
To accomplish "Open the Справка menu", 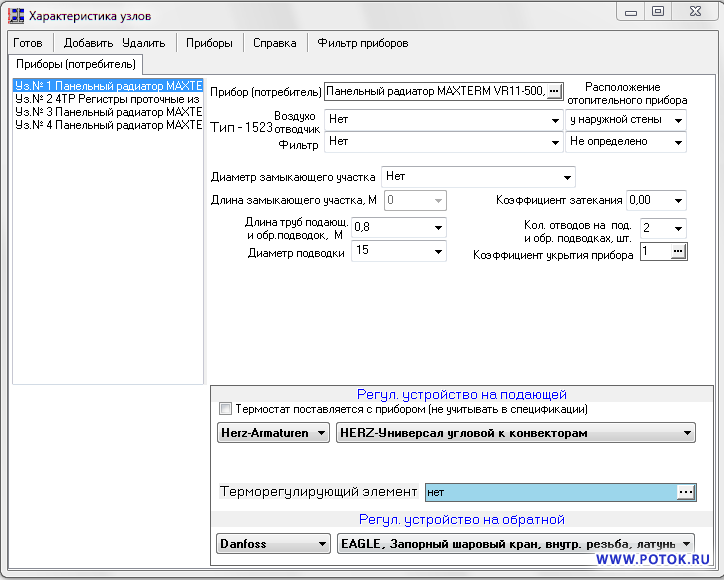I will pos(274,43).
